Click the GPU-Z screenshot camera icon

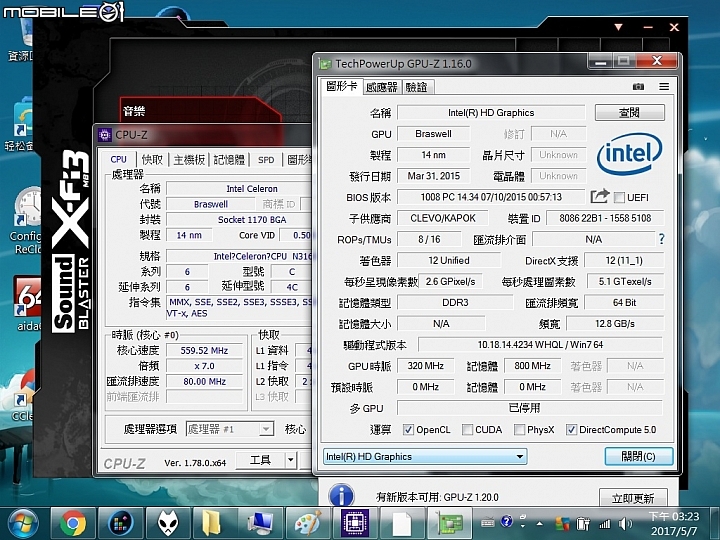[x=638, y=86]
